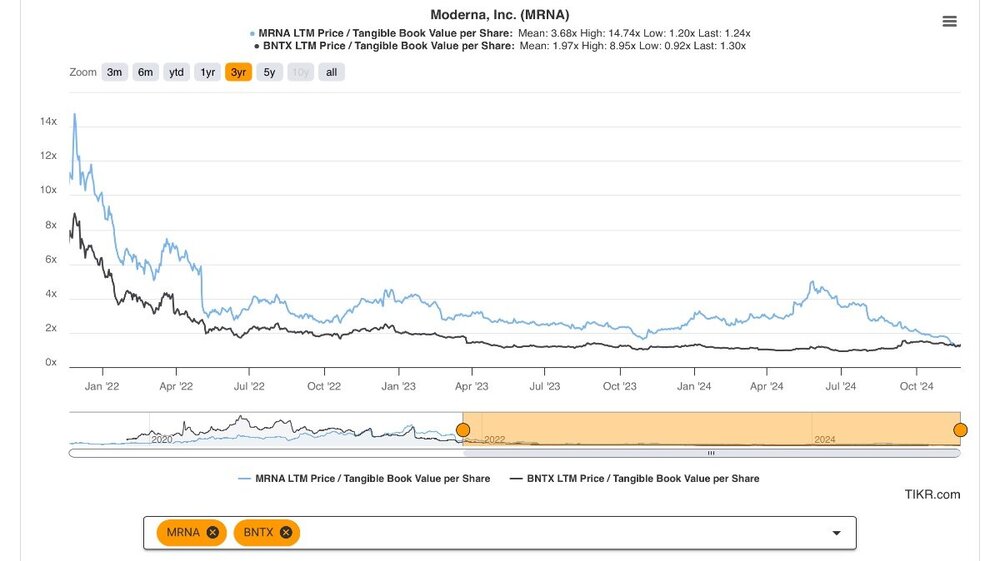Set zoom to ytd
The height and width of the screenshot is (561, 1000).
pyautogui.click(x=177, y=72)
